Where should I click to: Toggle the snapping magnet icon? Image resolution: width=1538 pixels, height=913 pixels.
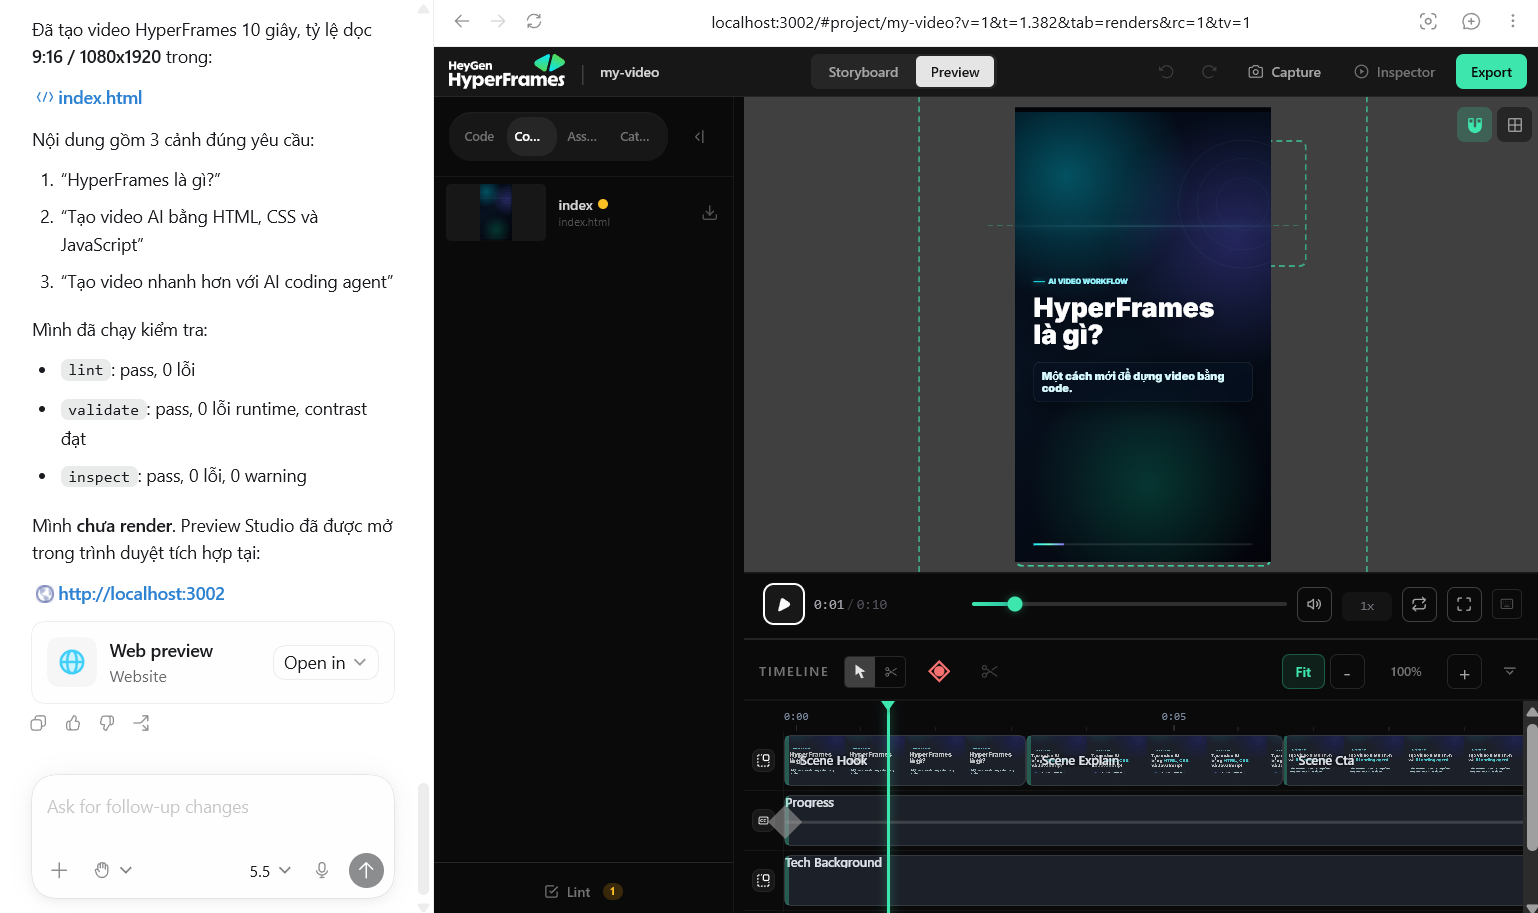[1474, 125]
